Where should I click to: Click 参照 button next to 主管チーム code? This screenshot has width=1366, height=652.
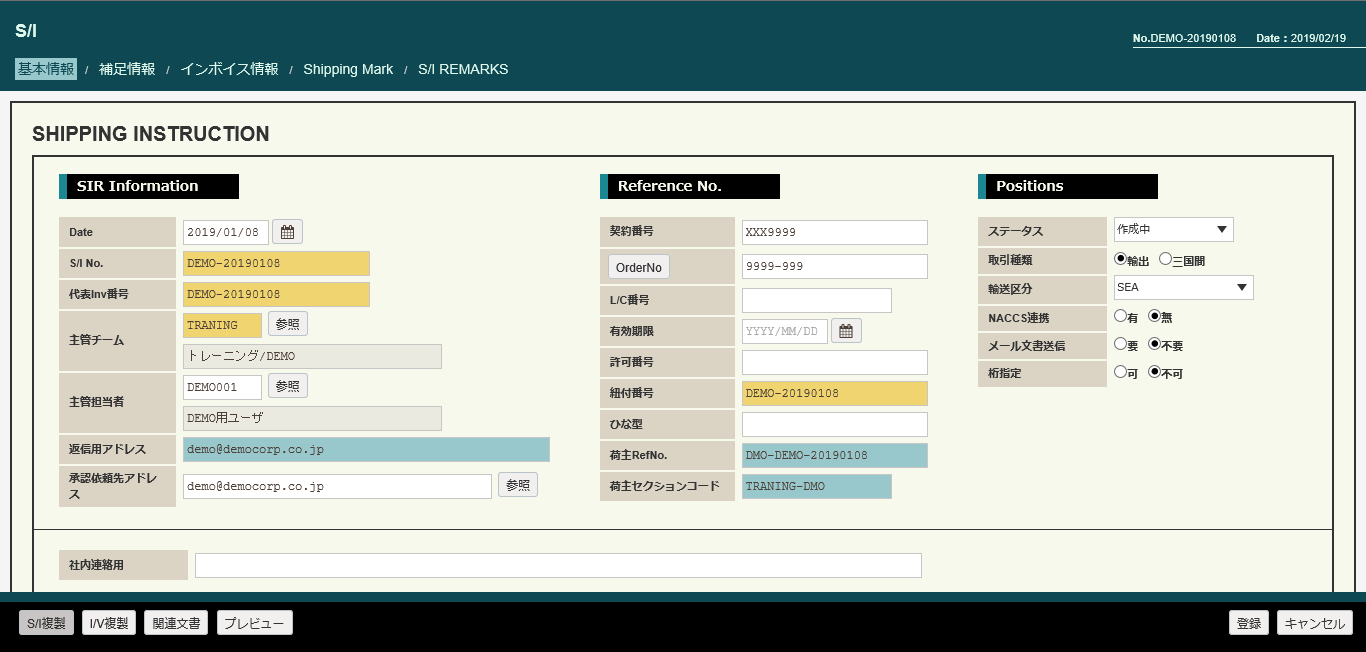288,324
